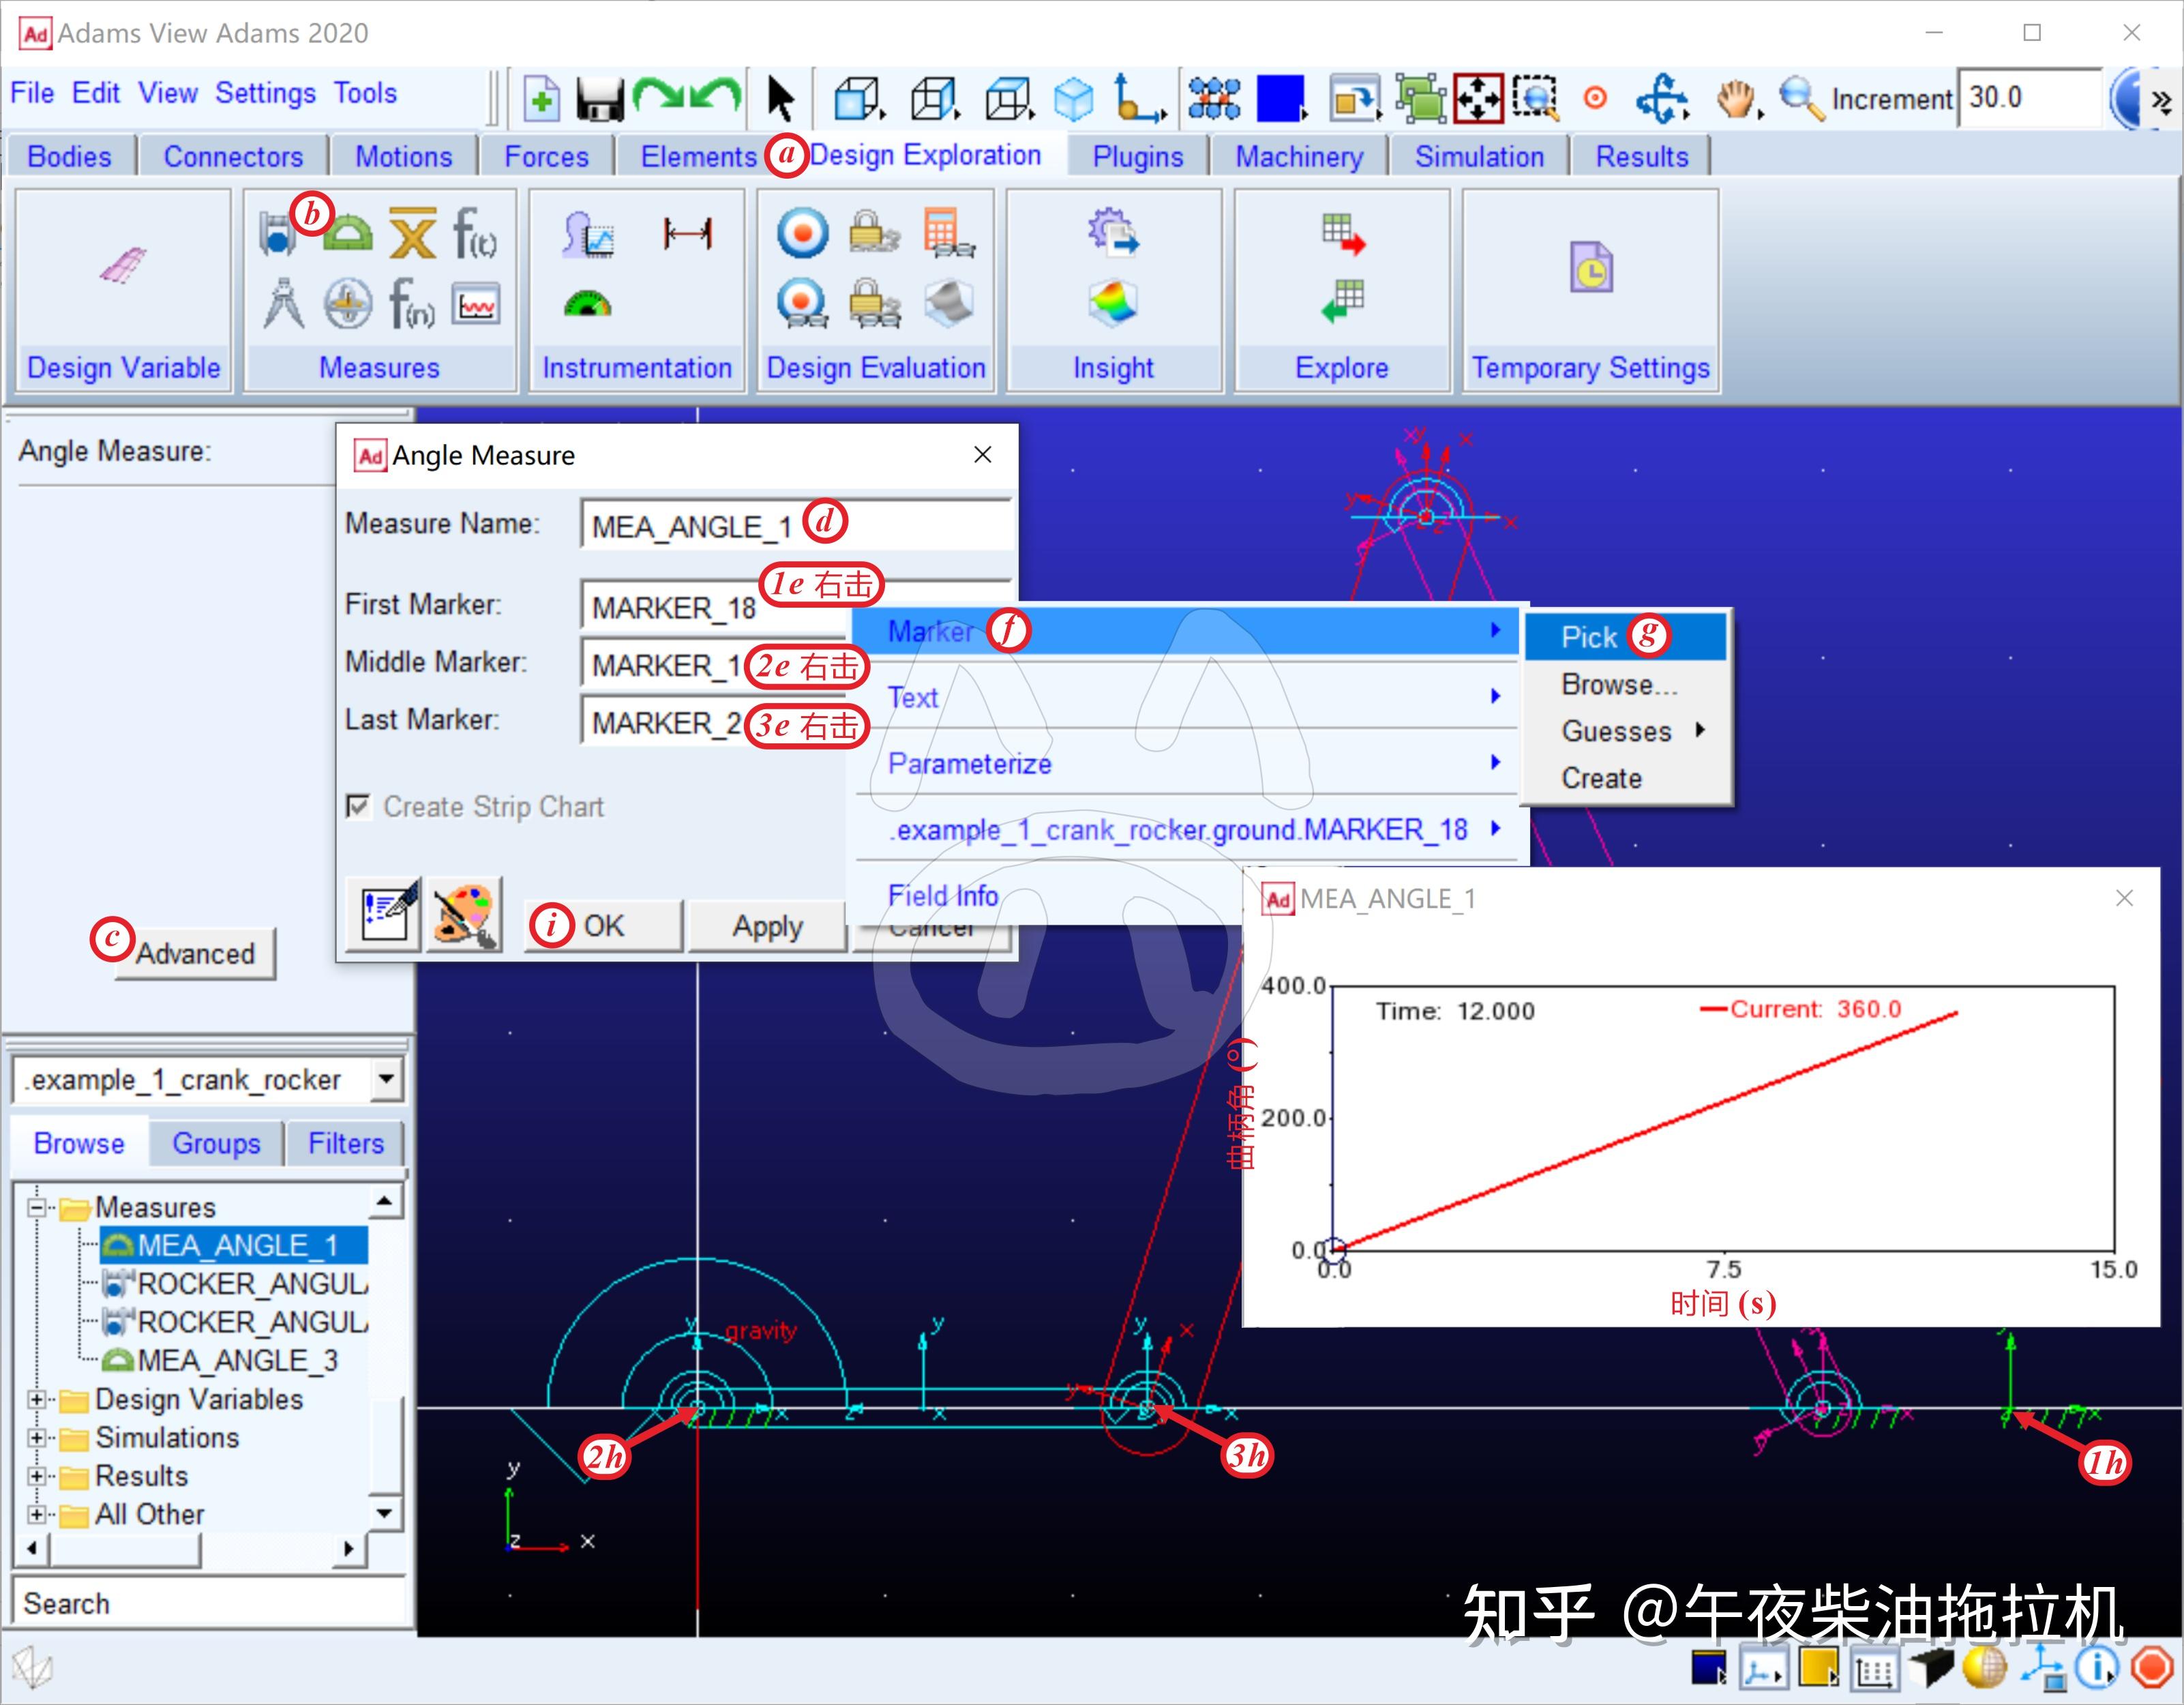Choose Pick from the Marker submenu

[x=1589, y=637]
